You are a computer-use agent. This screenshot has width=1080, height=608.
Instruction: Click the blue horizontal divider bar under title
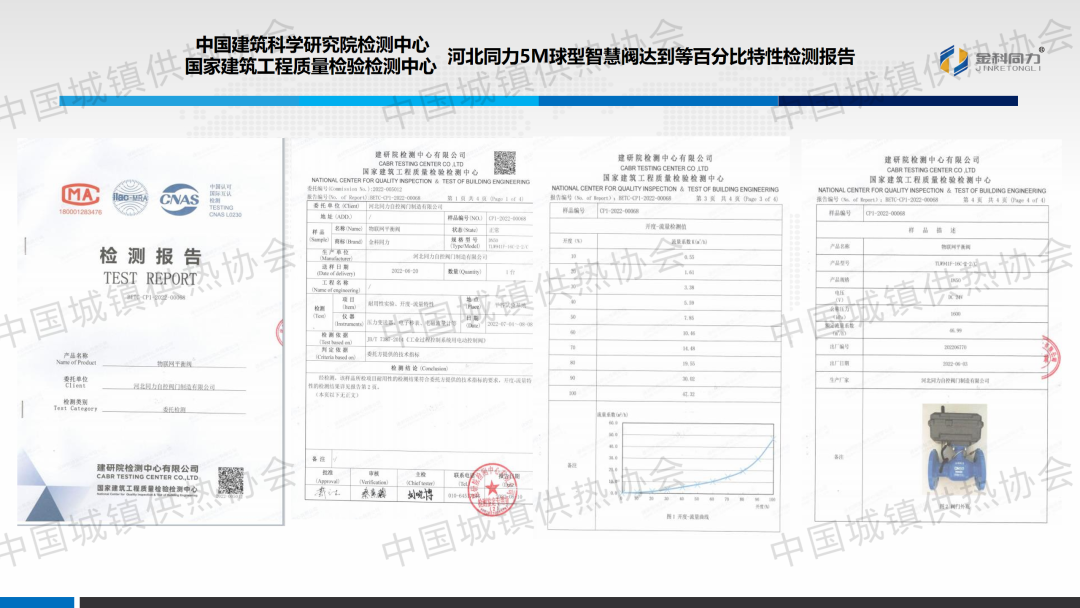click(x=540, y=101)
